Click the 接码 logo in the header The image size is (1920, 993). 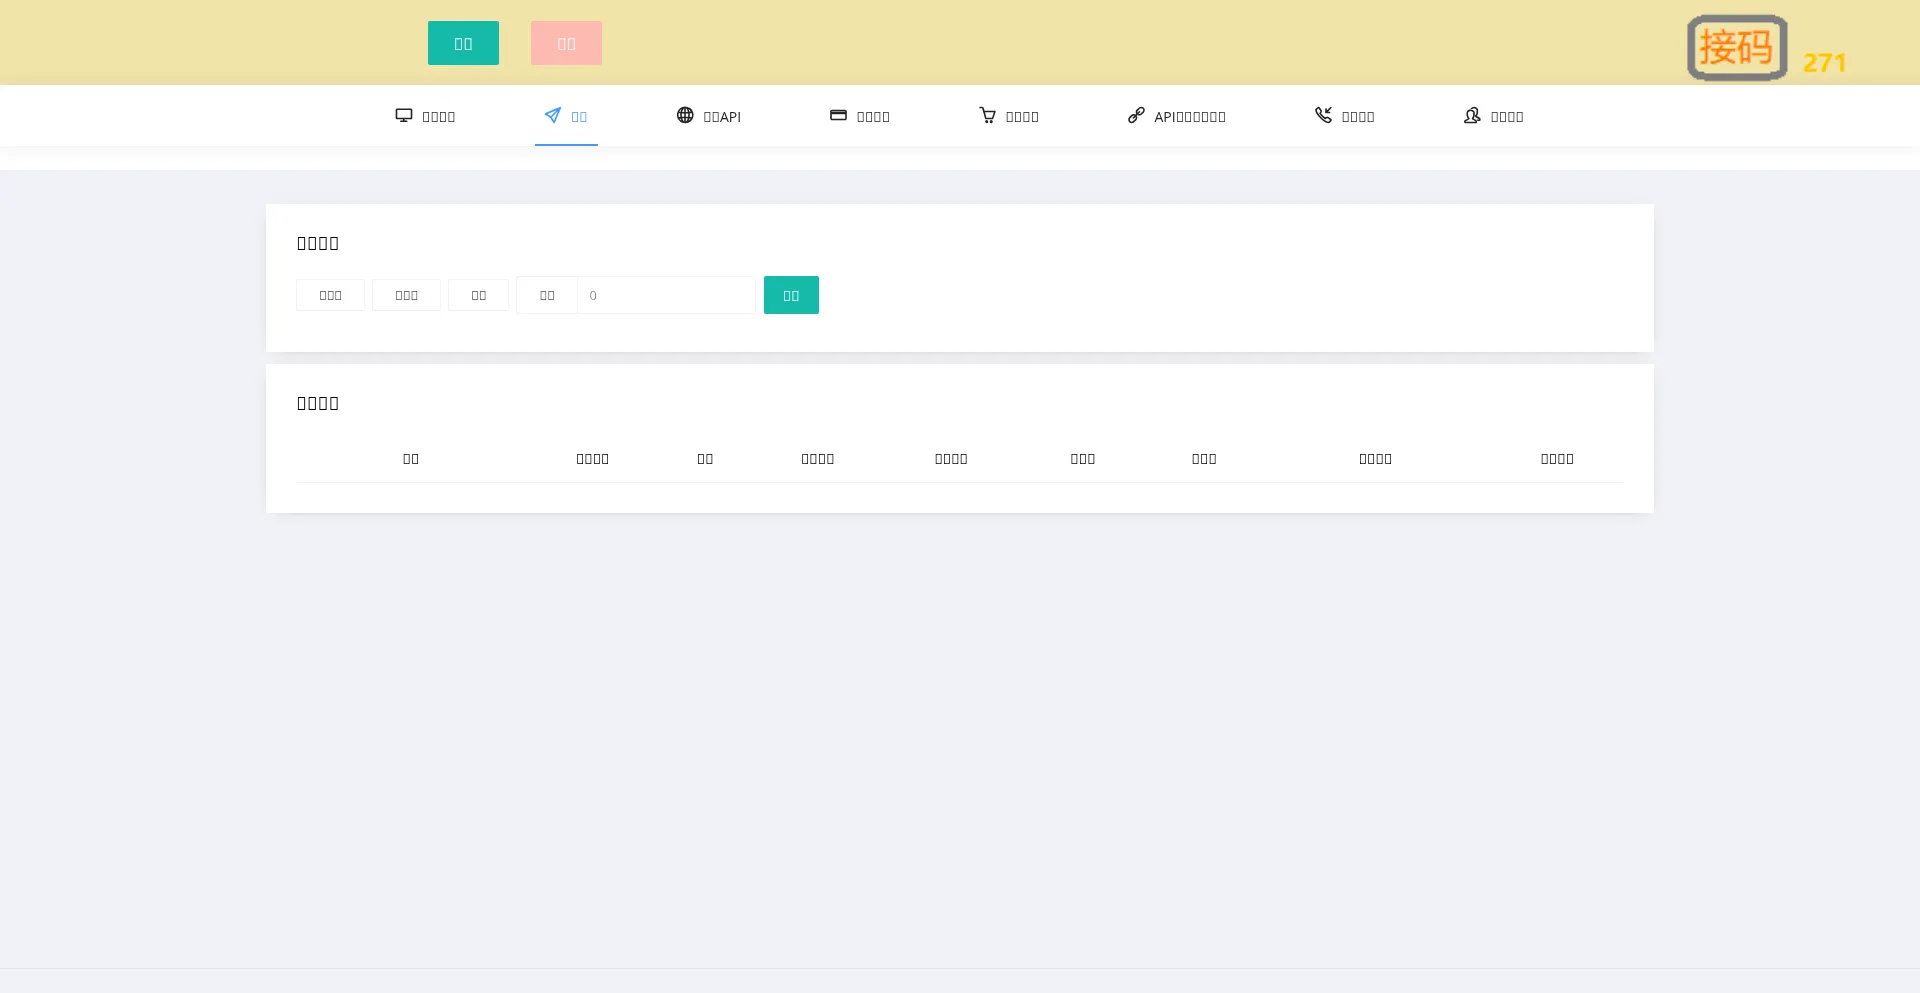[x=1737, y=47]
